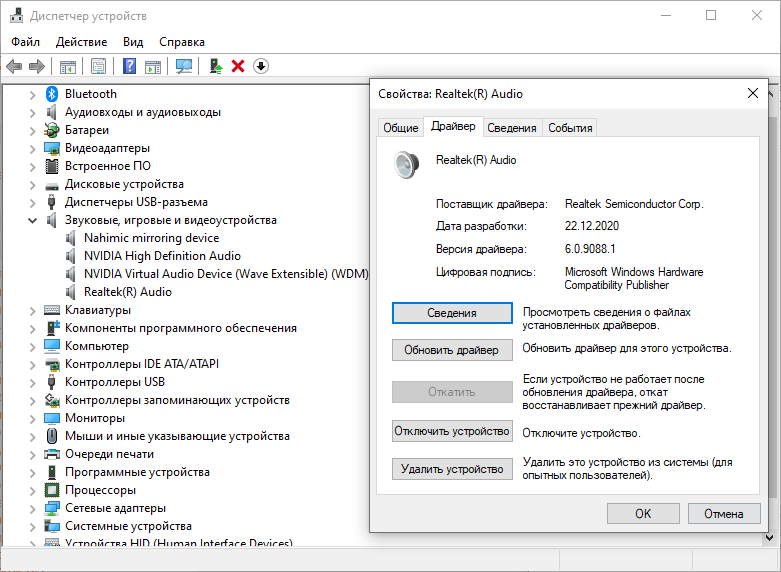Click the blue Help question mark toolbar icon
The height and width of the screenshot is (572, 781).
(130, 66)
